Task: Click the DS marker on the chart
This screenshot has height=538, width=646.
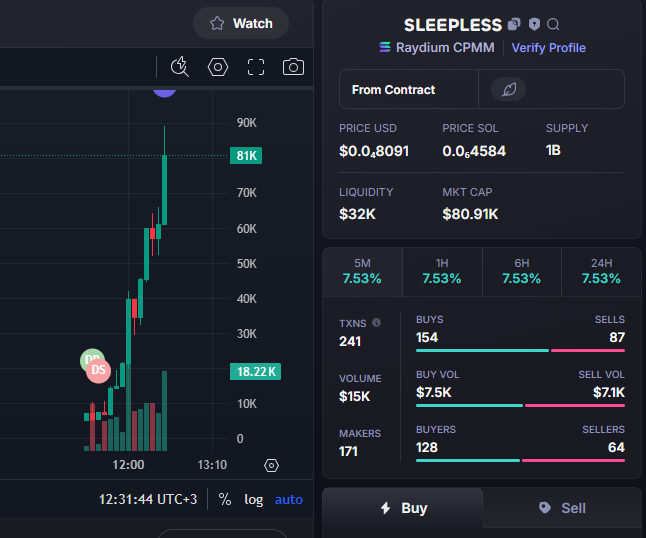Action: pos(98,370)
